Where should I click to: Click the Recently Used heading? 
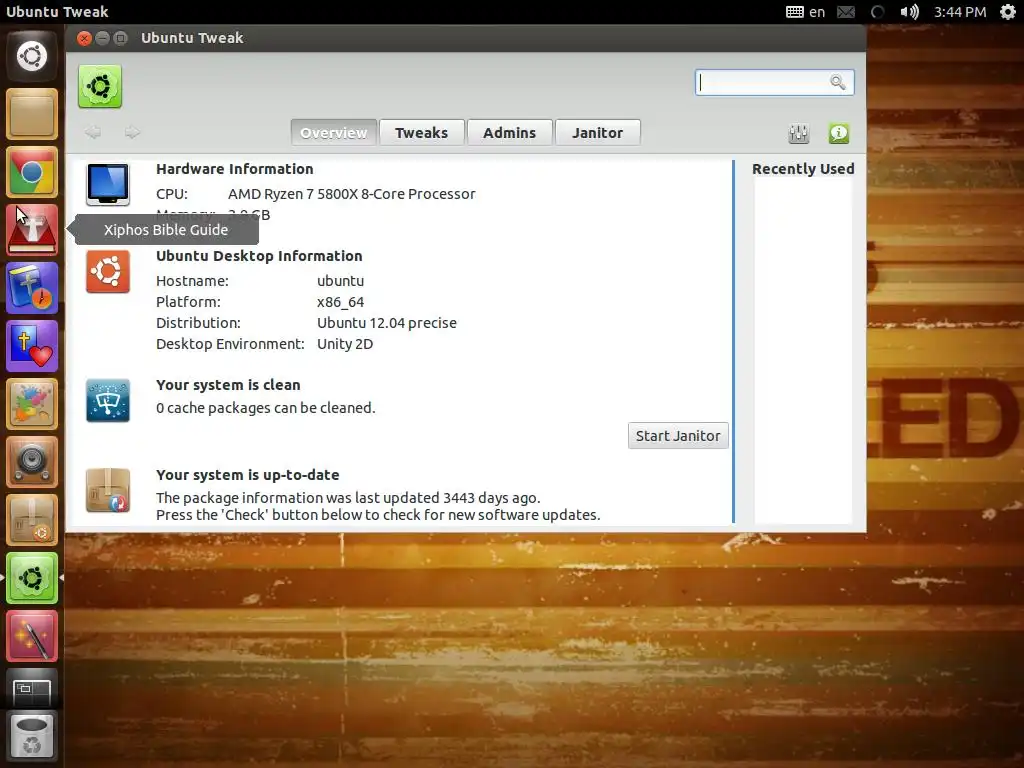(803, 168)
